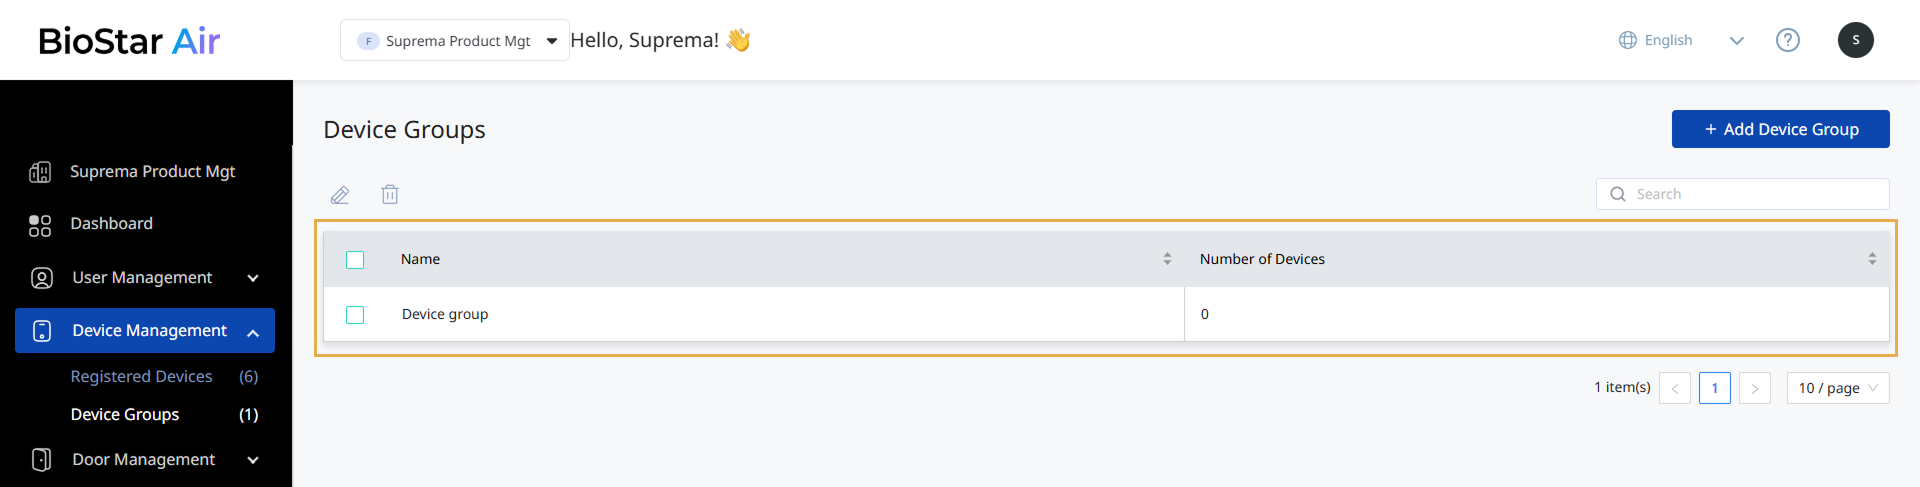The height and width of the screenshot is (487, 1920).
Task: Click the Suprema Product Mgt building icon
Action: [40, 172]
